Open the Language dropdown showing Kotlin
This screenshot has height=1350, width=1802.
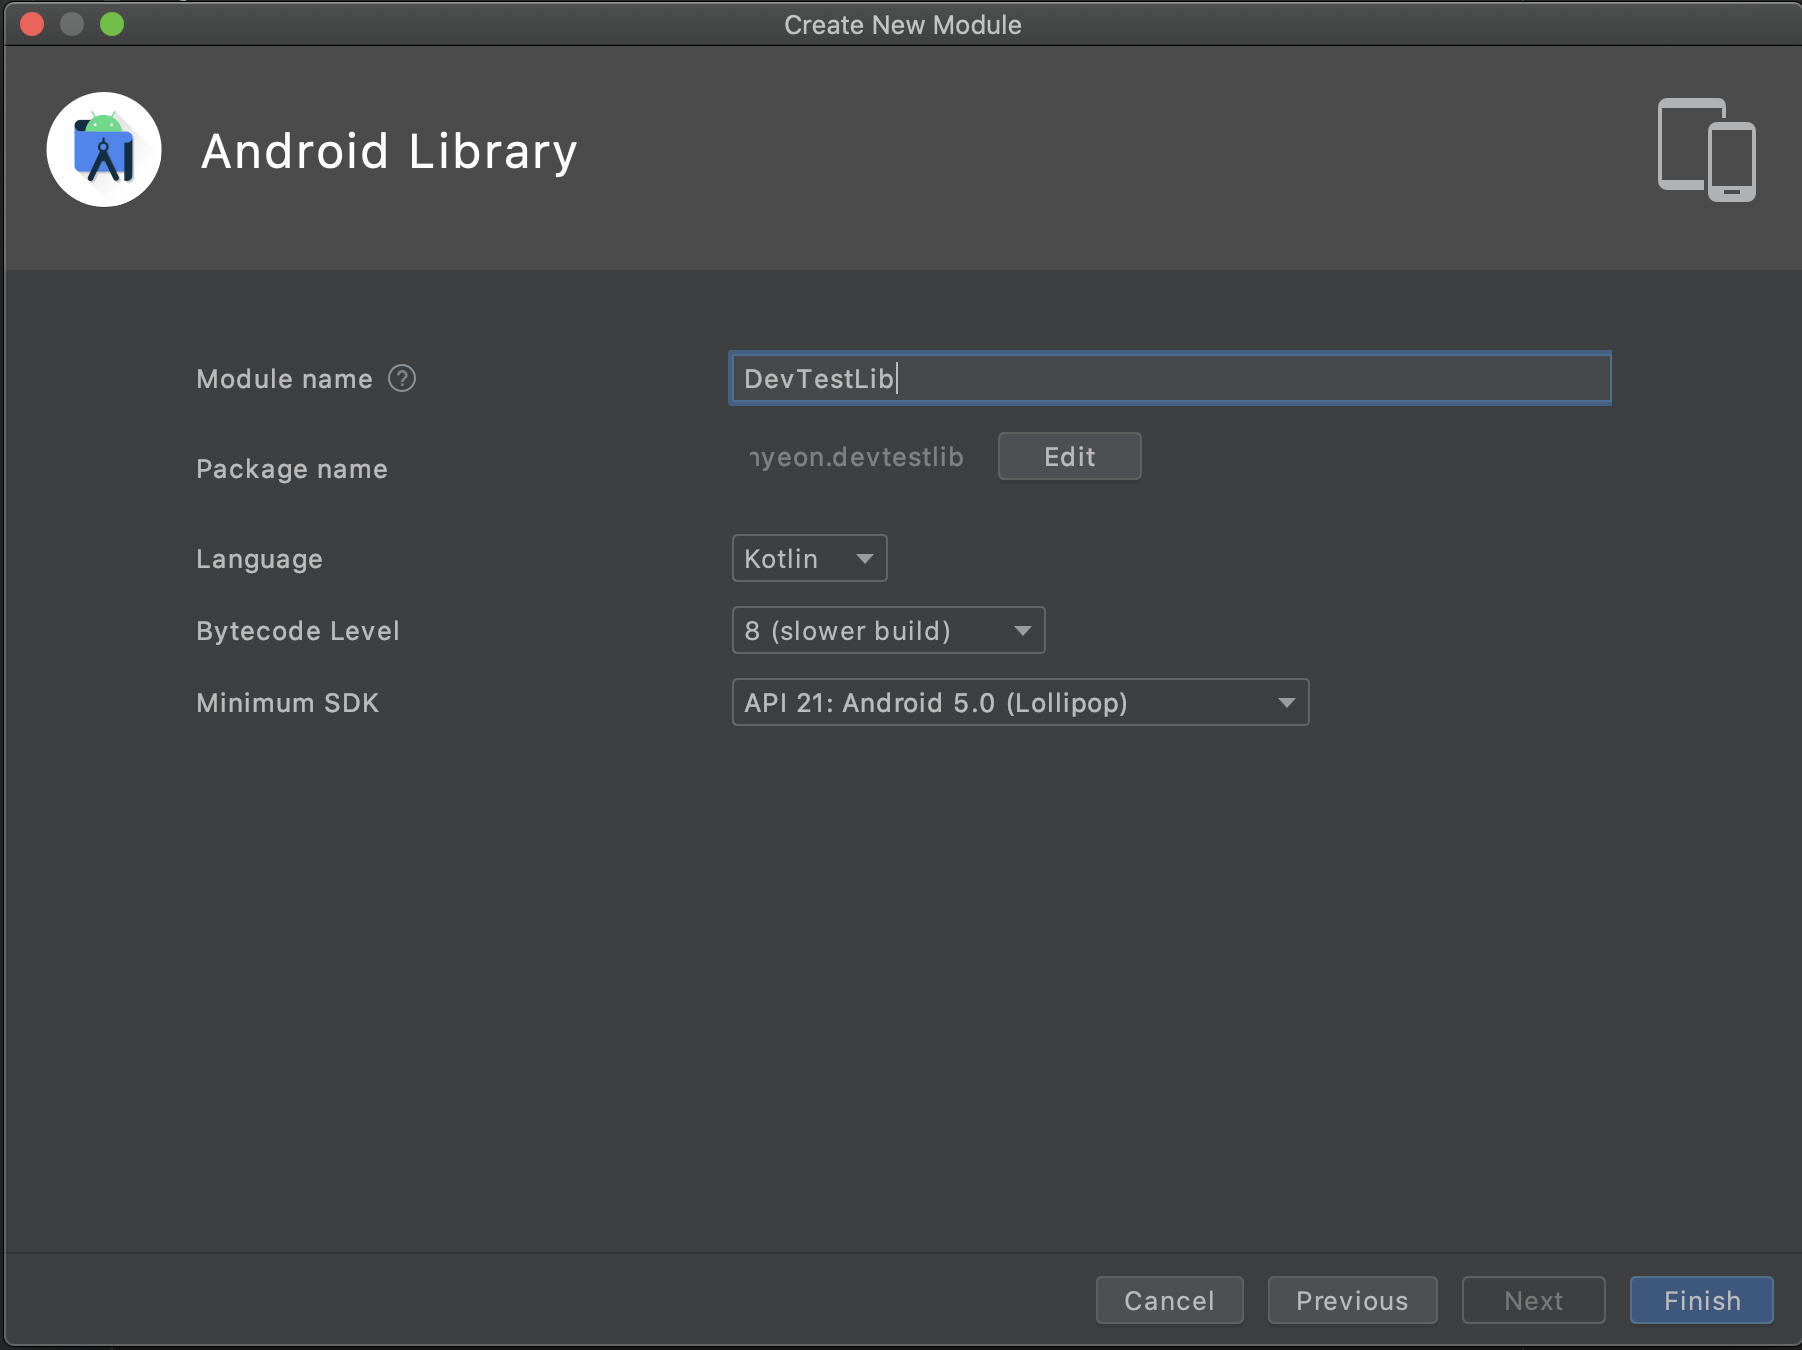[x=809, y=559]
